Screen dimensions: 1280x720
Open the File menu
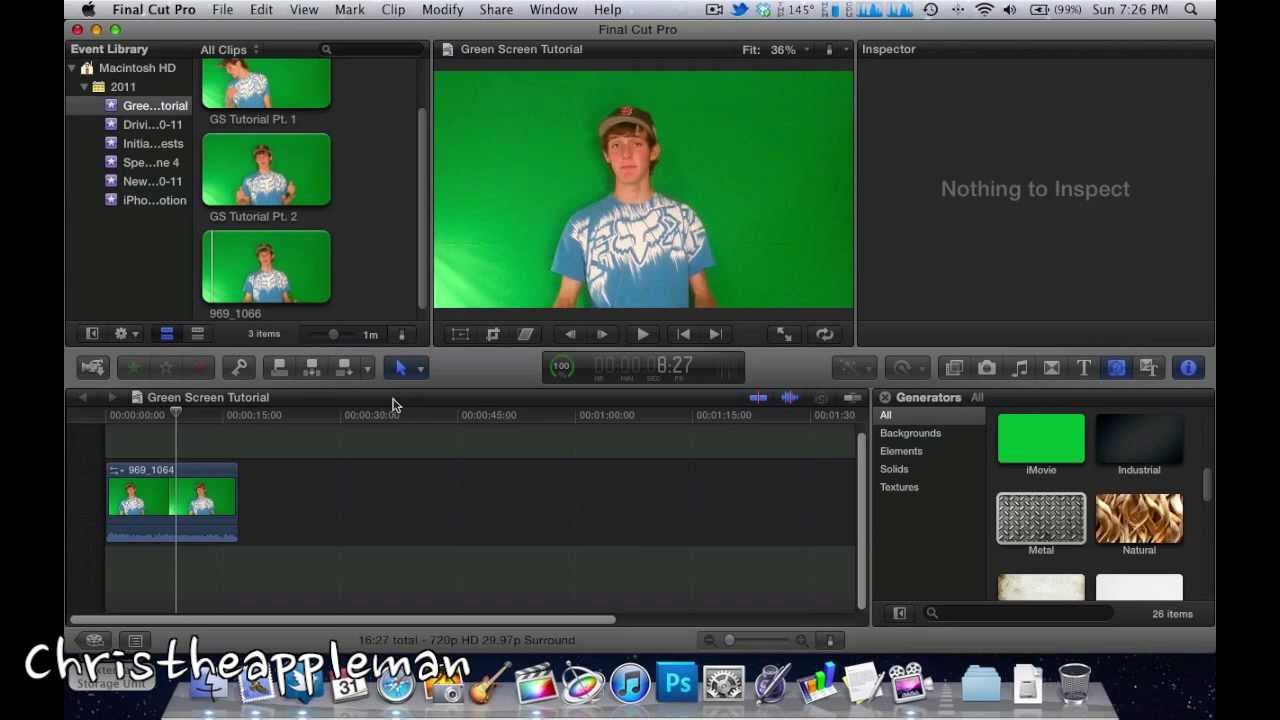(x=222, y=10)
